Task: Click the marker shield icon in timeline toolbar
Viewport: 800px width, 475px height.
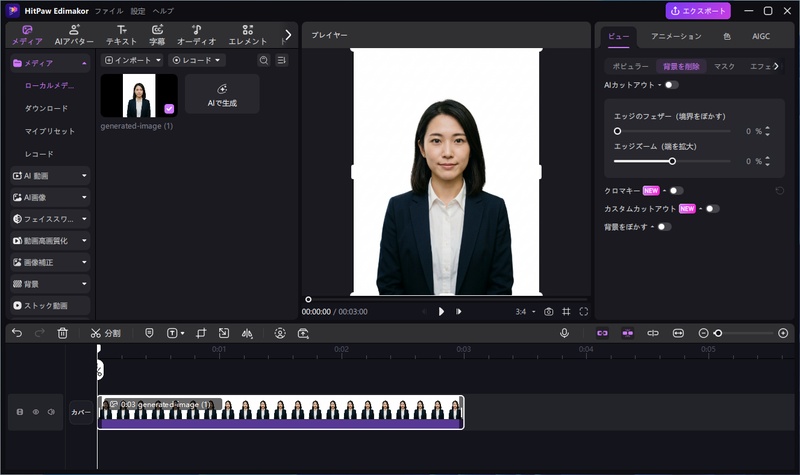Action: coord(149,333)
